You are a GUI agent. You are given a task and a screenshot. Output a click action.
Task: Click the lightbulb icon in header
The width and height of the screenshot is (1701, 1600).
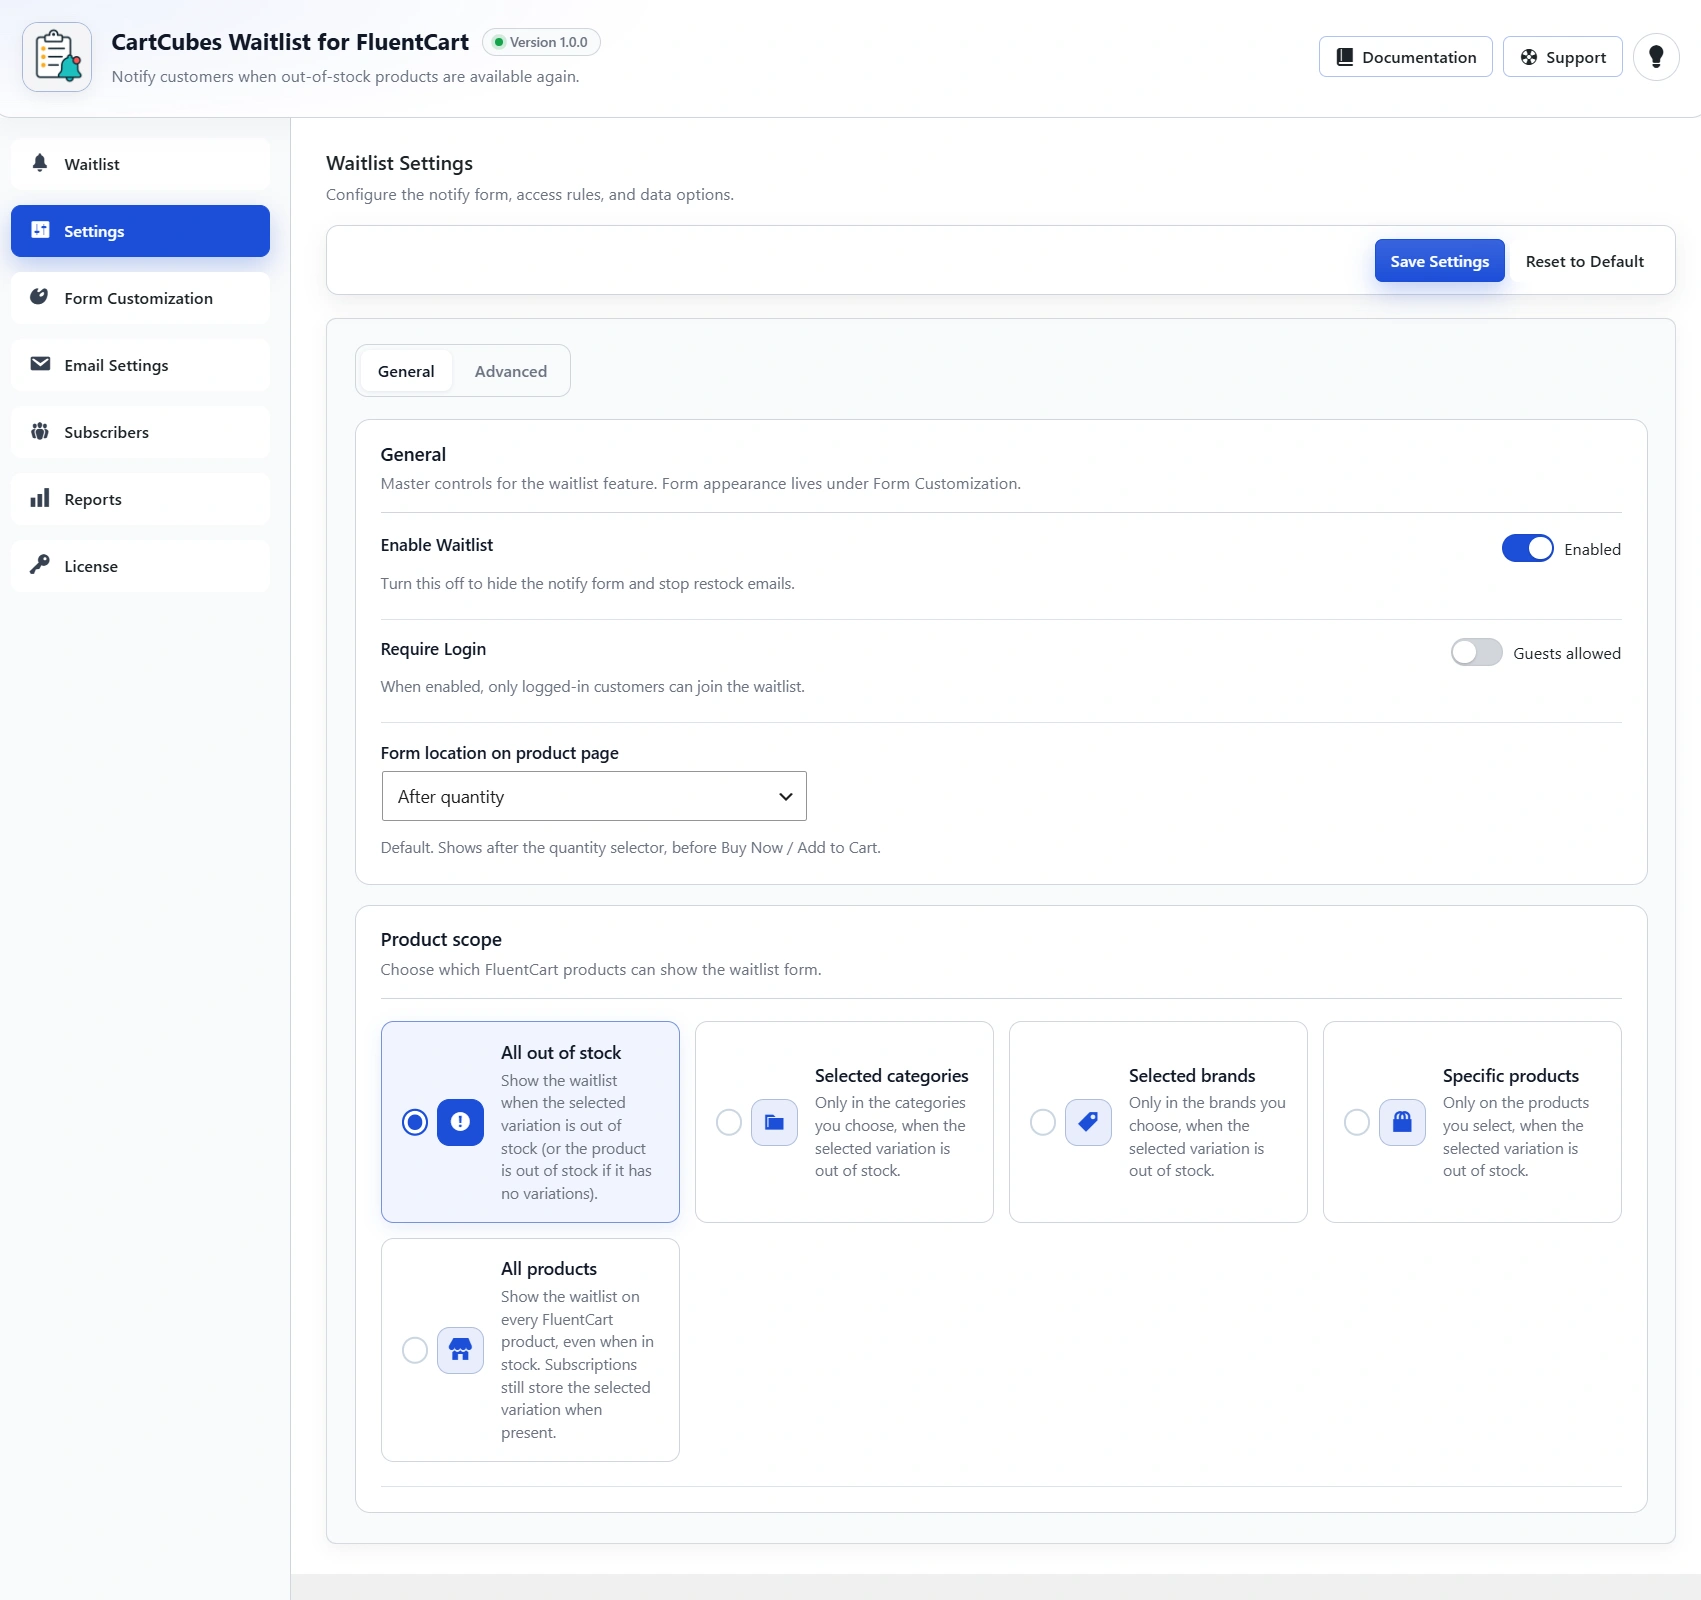point(1656,57)
